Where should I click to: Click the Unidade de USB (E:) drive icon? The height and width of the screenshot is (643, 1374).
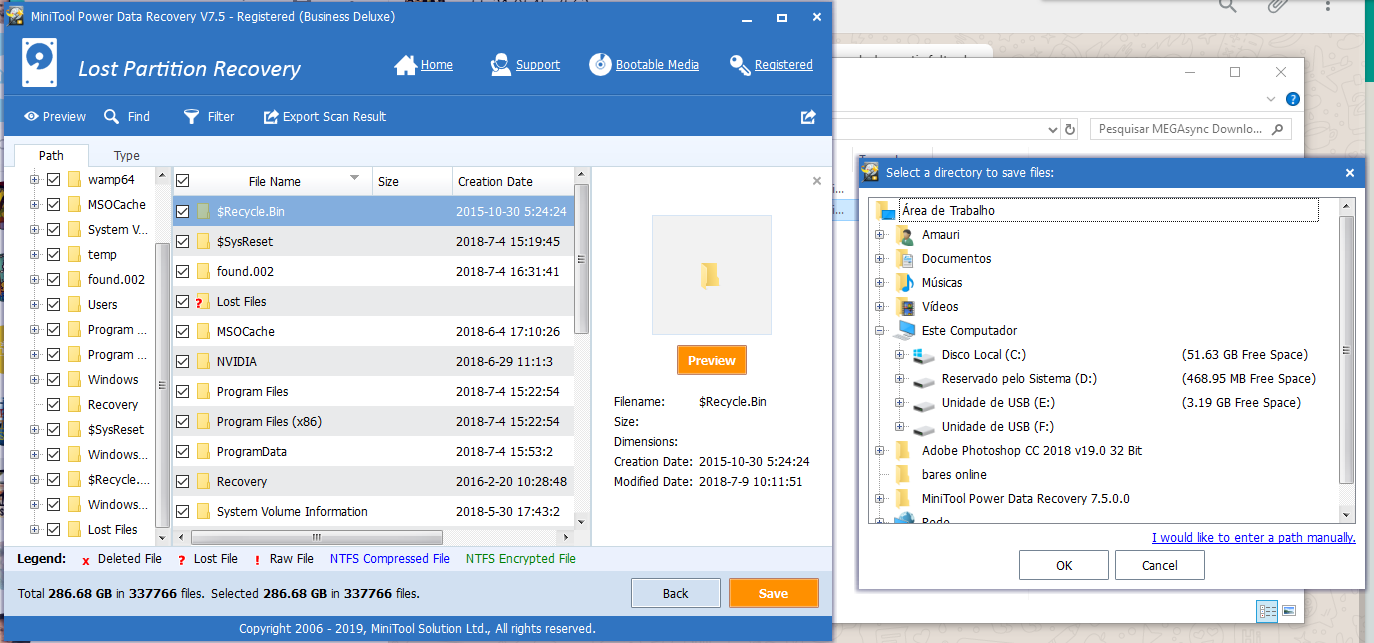(924, 403)
